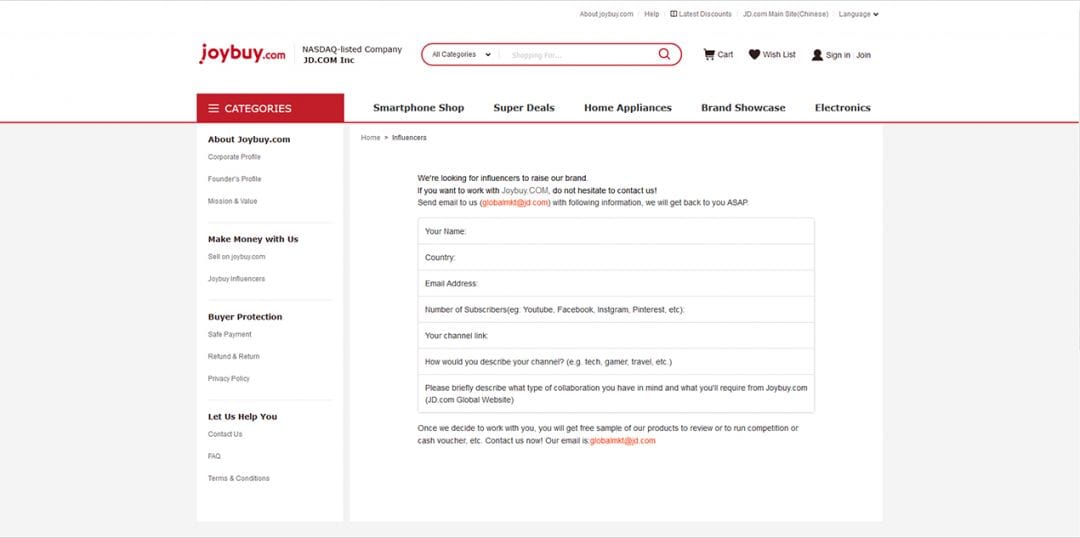Click the Buyer Protection heading

[x=245, y=317]
